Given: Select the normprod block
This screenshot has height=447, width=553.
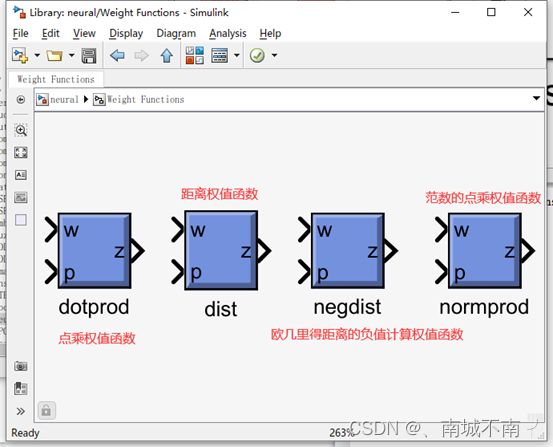Looking at the screenshot, I should pos(485,250).
